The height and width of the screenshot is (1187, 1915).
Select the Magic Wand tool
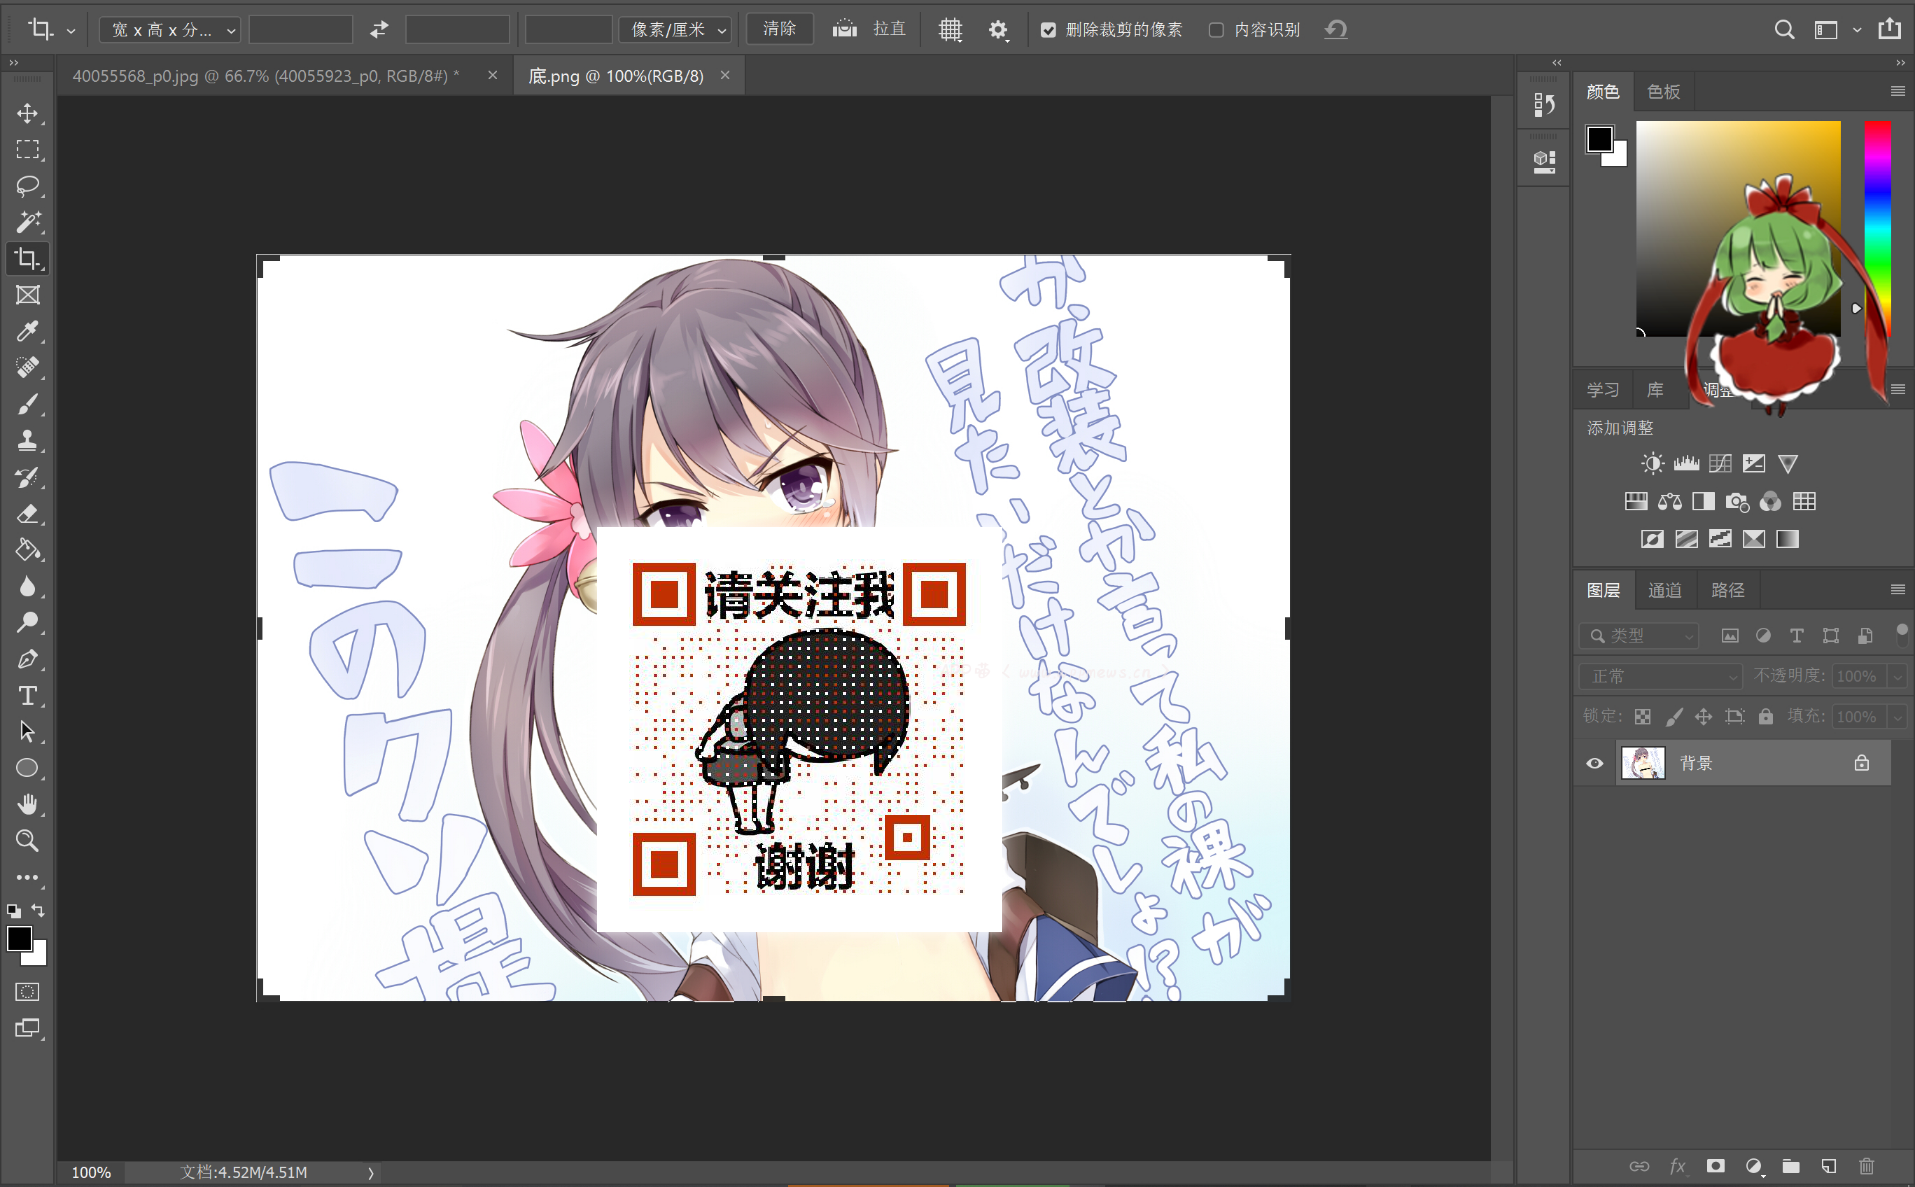27,222
